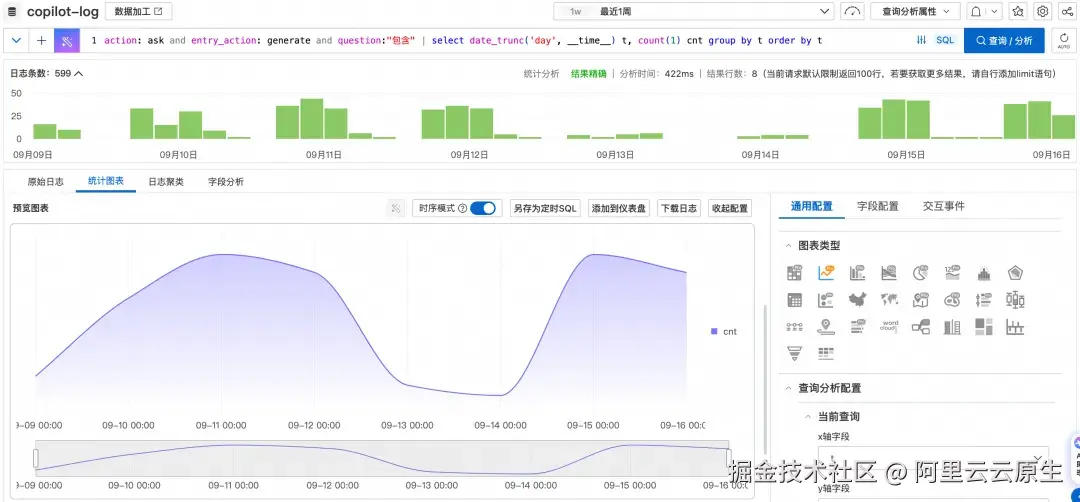Click the left handle of chart range slider
This screenshot has height=502, width=1080.
click(x=36, y=458)
